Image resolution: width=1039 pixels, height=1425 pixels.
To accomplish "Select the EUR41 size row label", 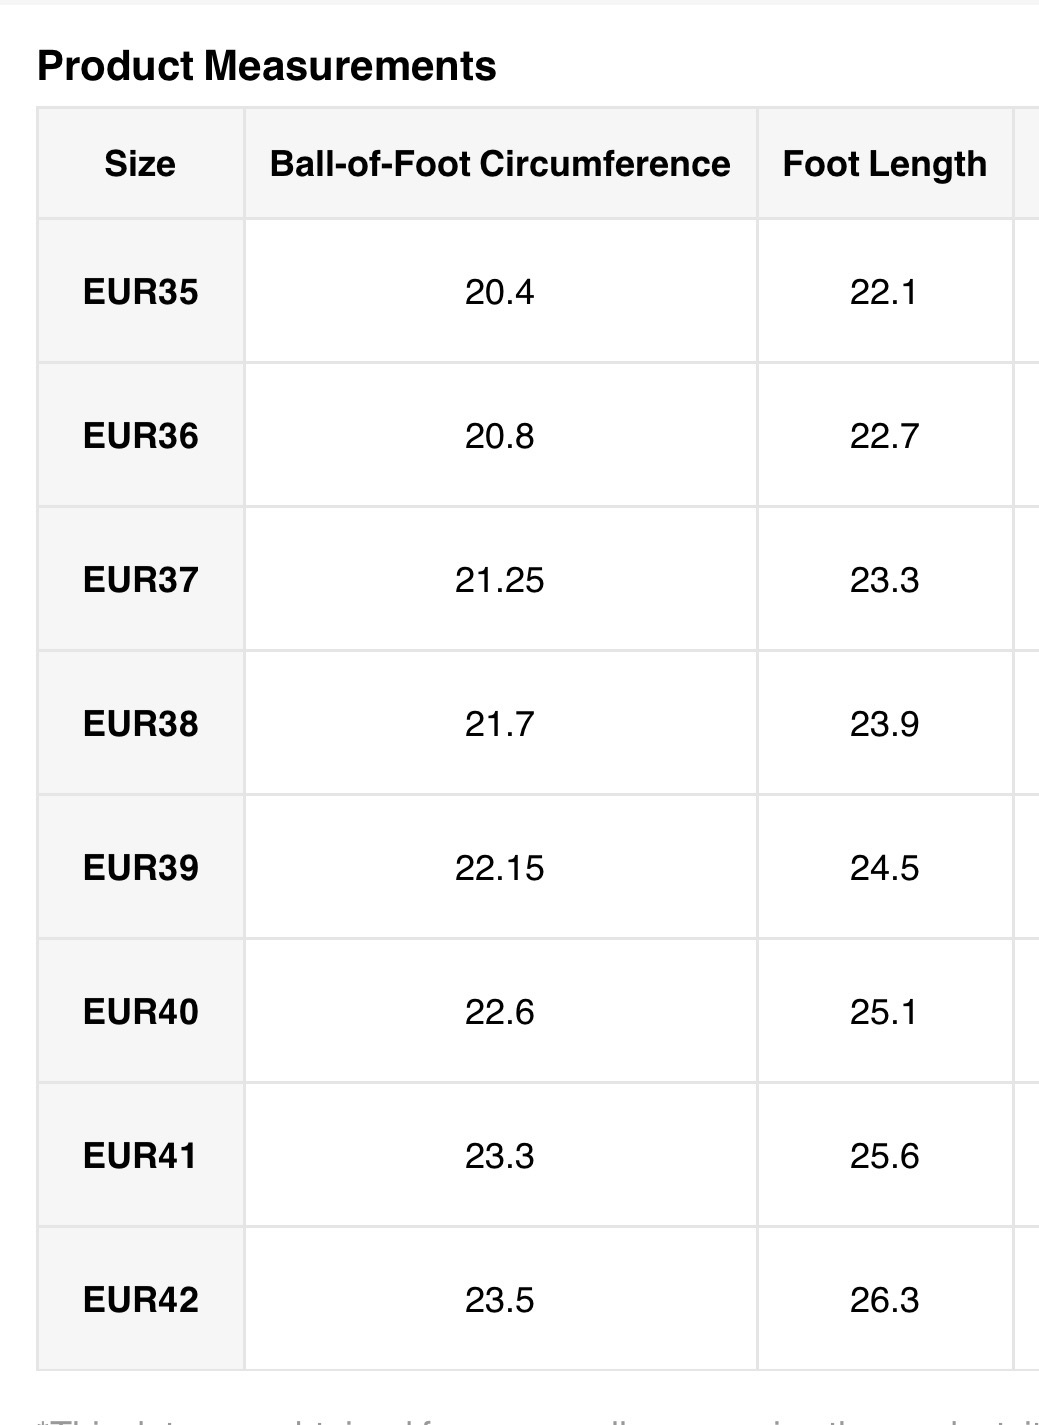I will (x=141, y=1156).
